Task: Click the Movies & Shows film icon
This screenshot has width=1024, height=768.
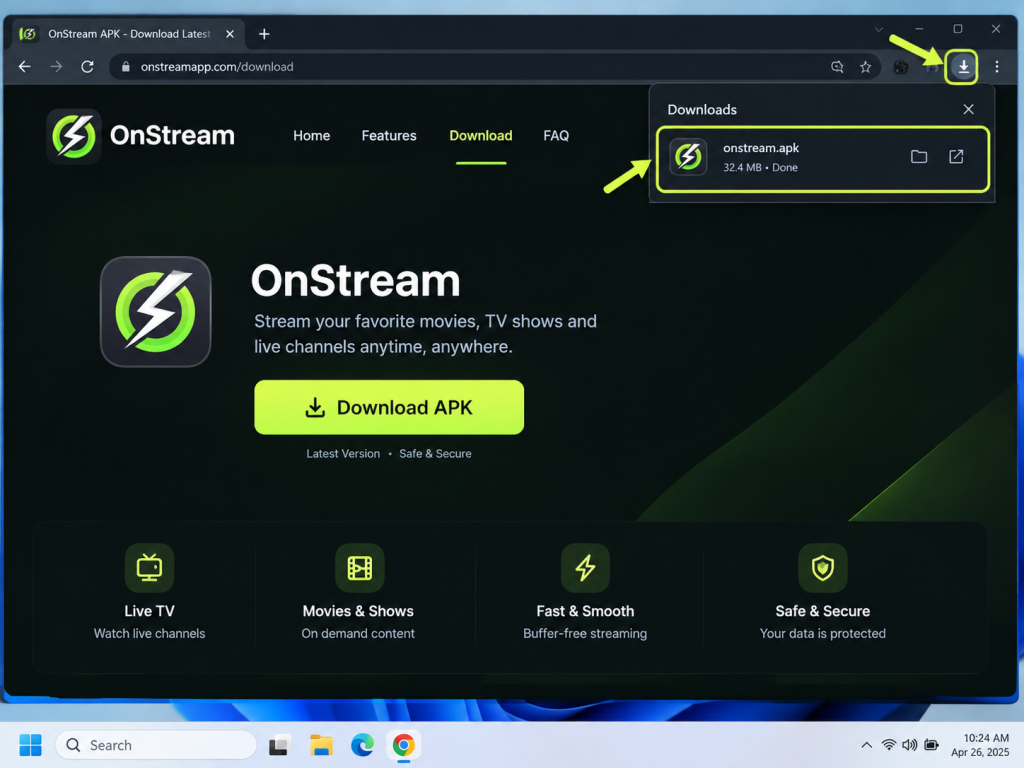Action: pyautogui.click(x=360, y=568)
